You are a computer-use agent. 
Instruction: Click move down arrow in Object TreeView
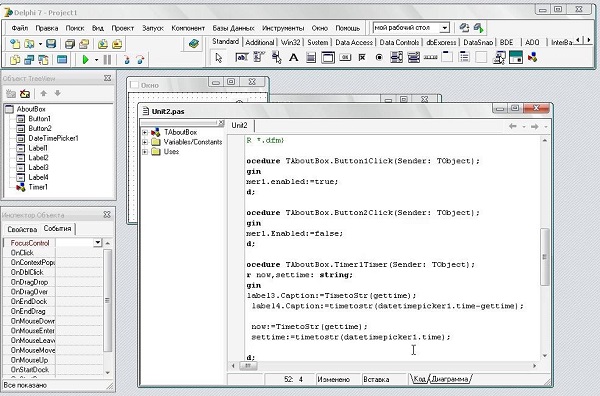[57, 93]
